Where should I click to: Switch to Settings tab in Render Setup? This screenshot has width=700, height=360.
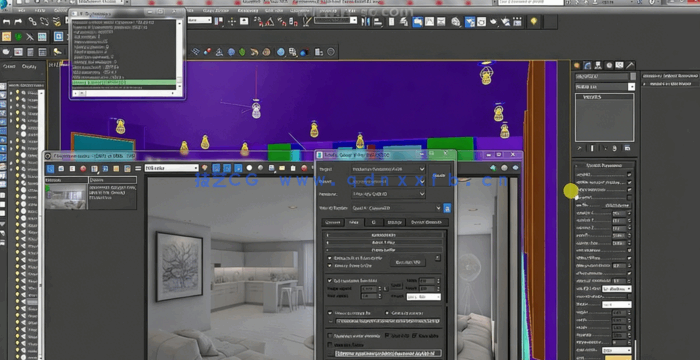[x=394, y=222]
